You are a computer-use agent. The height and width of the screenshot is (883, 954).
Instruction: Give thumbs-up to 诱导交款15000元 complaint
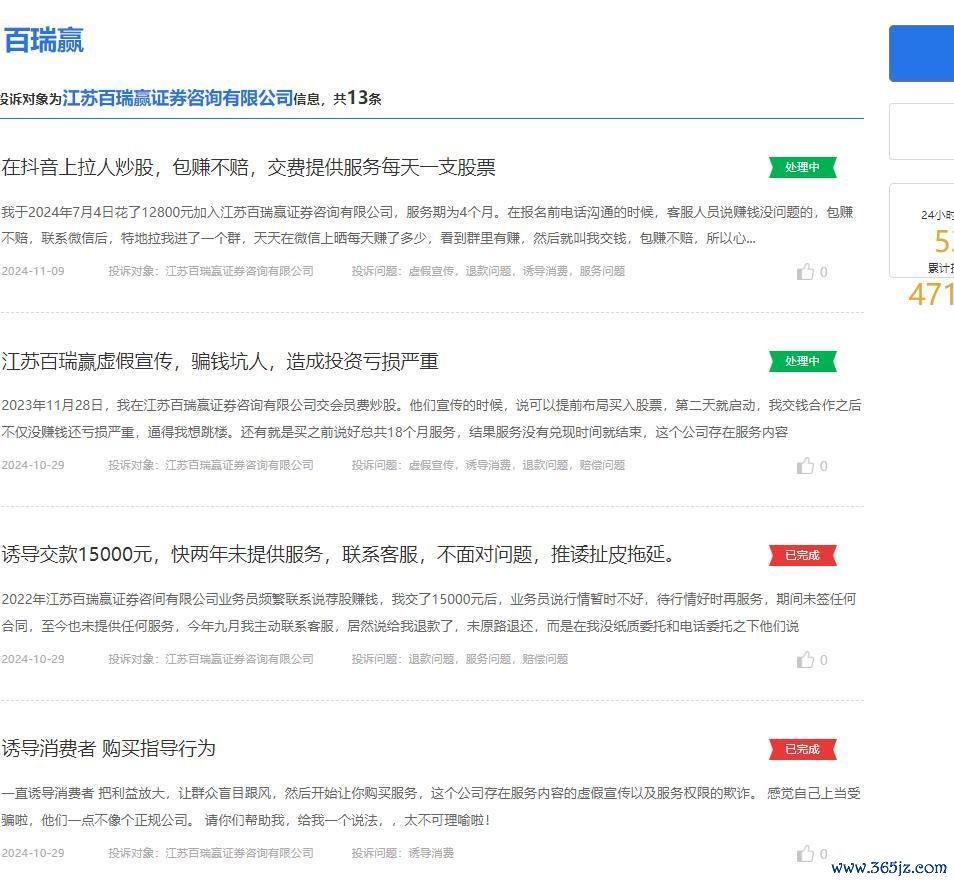[x=806, y=660]
